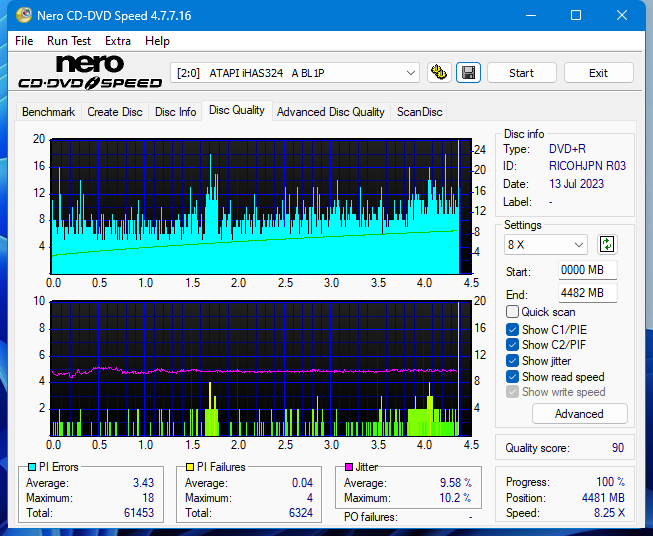Click the save floppy disk icon
Viewport: 653px width, 536px height.
[469, 73]
